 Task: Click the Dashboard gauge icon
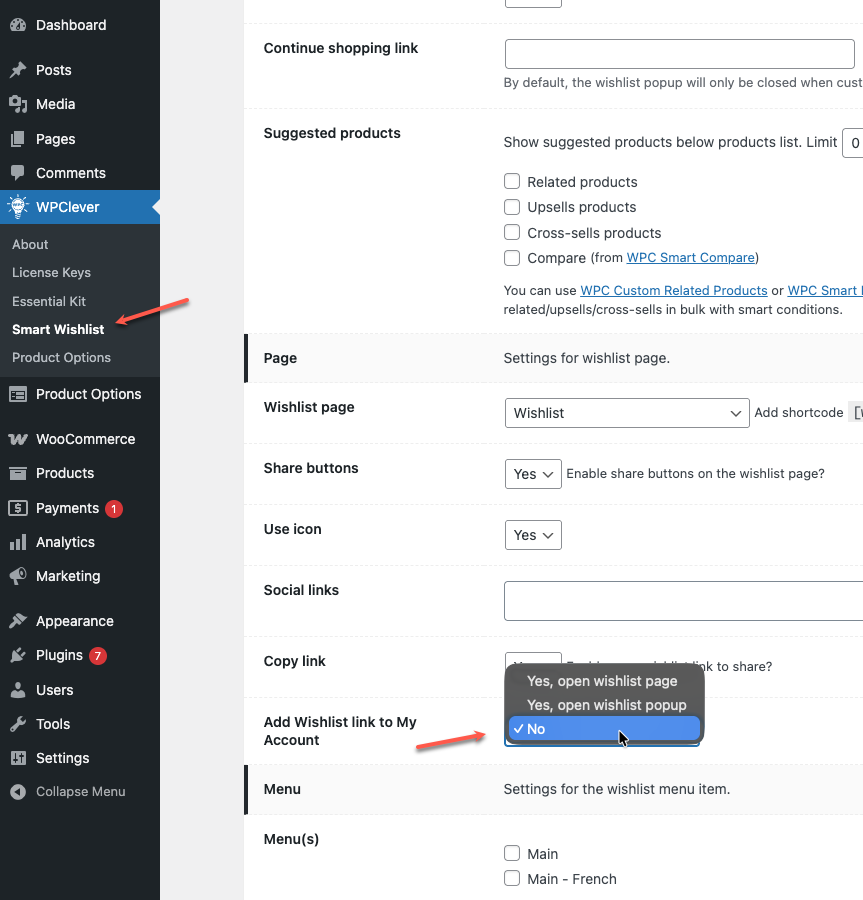(x=18, y=25)
